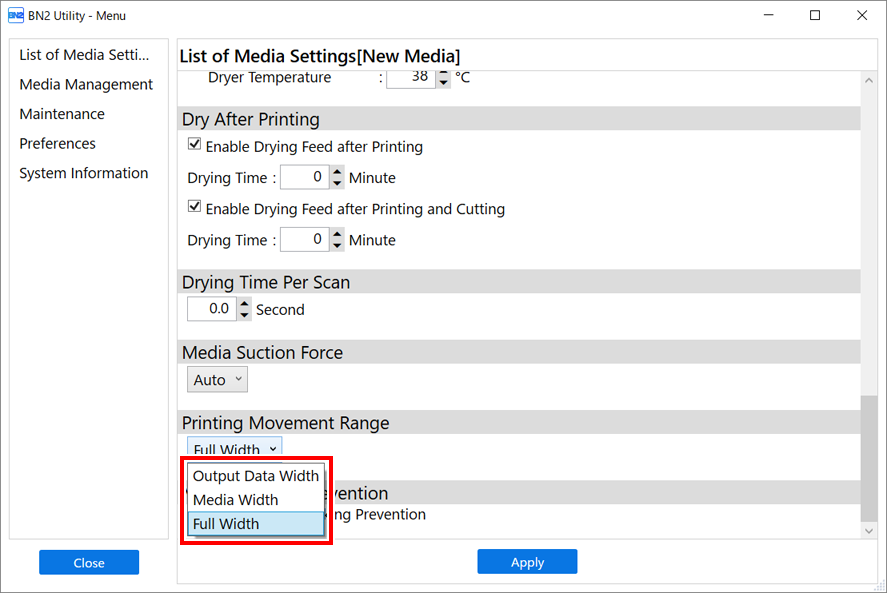Screen dimensions: 887x593
Task: Increase Drying Time after printing and cutting
Action: [337, 234]
